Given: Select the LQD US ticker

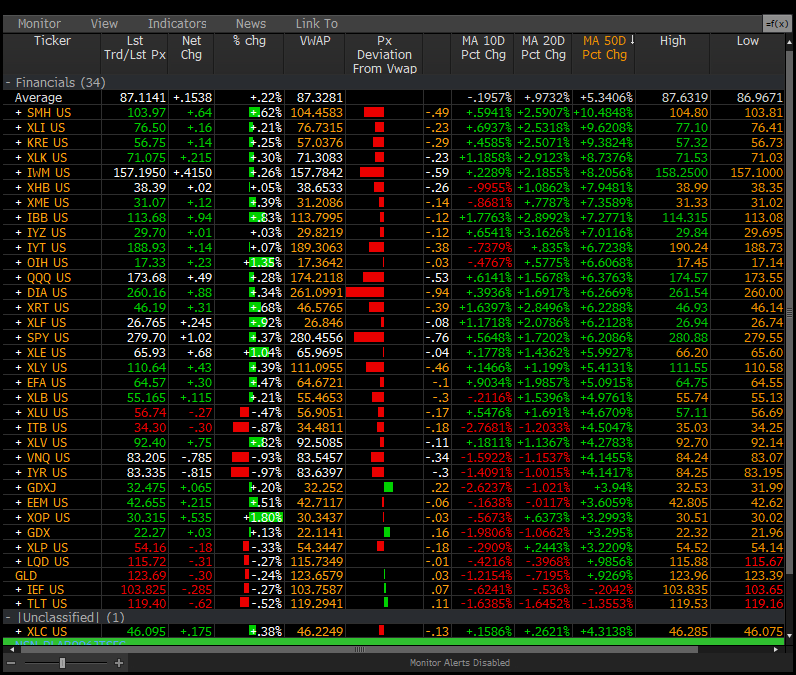Looking at the screenshot, I should coord(48,562).
